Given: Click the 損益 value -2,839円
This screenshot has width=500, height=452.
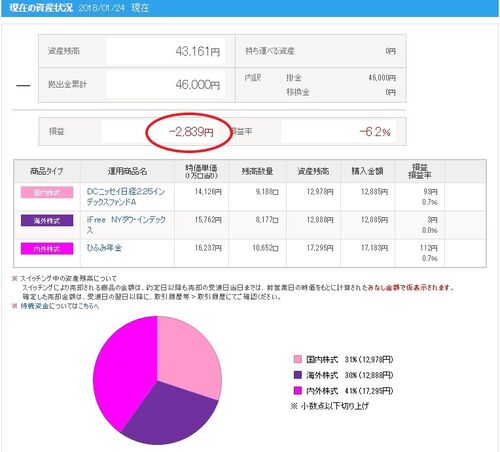Looking at the screenshot, I should pyautogui.click(x=191, y=132).
